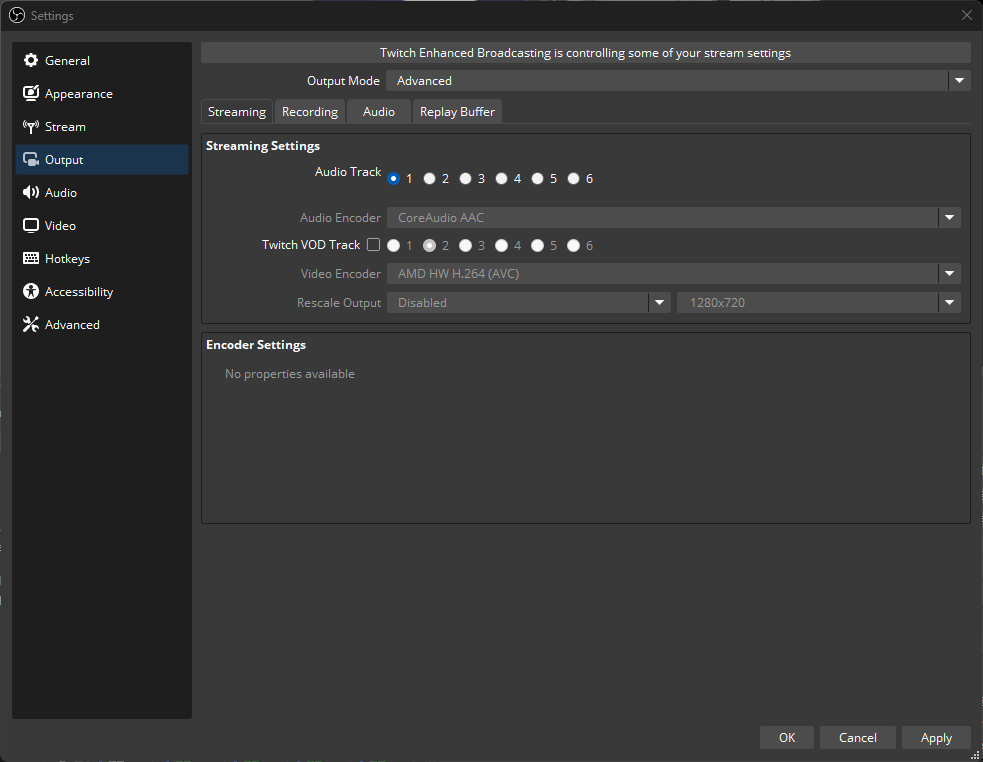The height and width of the screenshot is (762, 983).
Task: Select Audio Track 1
Action: point(394,179)
